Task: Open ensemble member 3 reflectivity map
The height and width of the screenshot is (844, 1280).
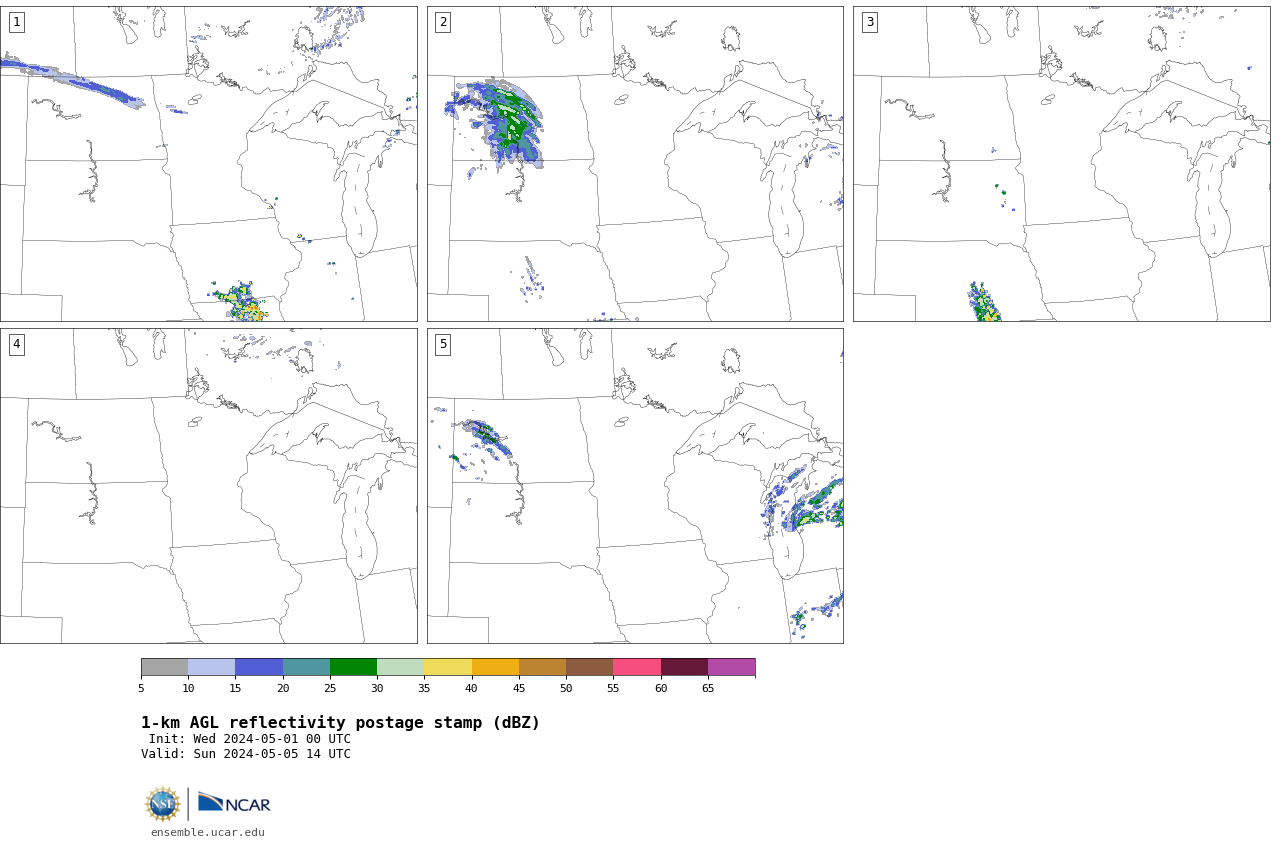Action: coord(1061,164)
